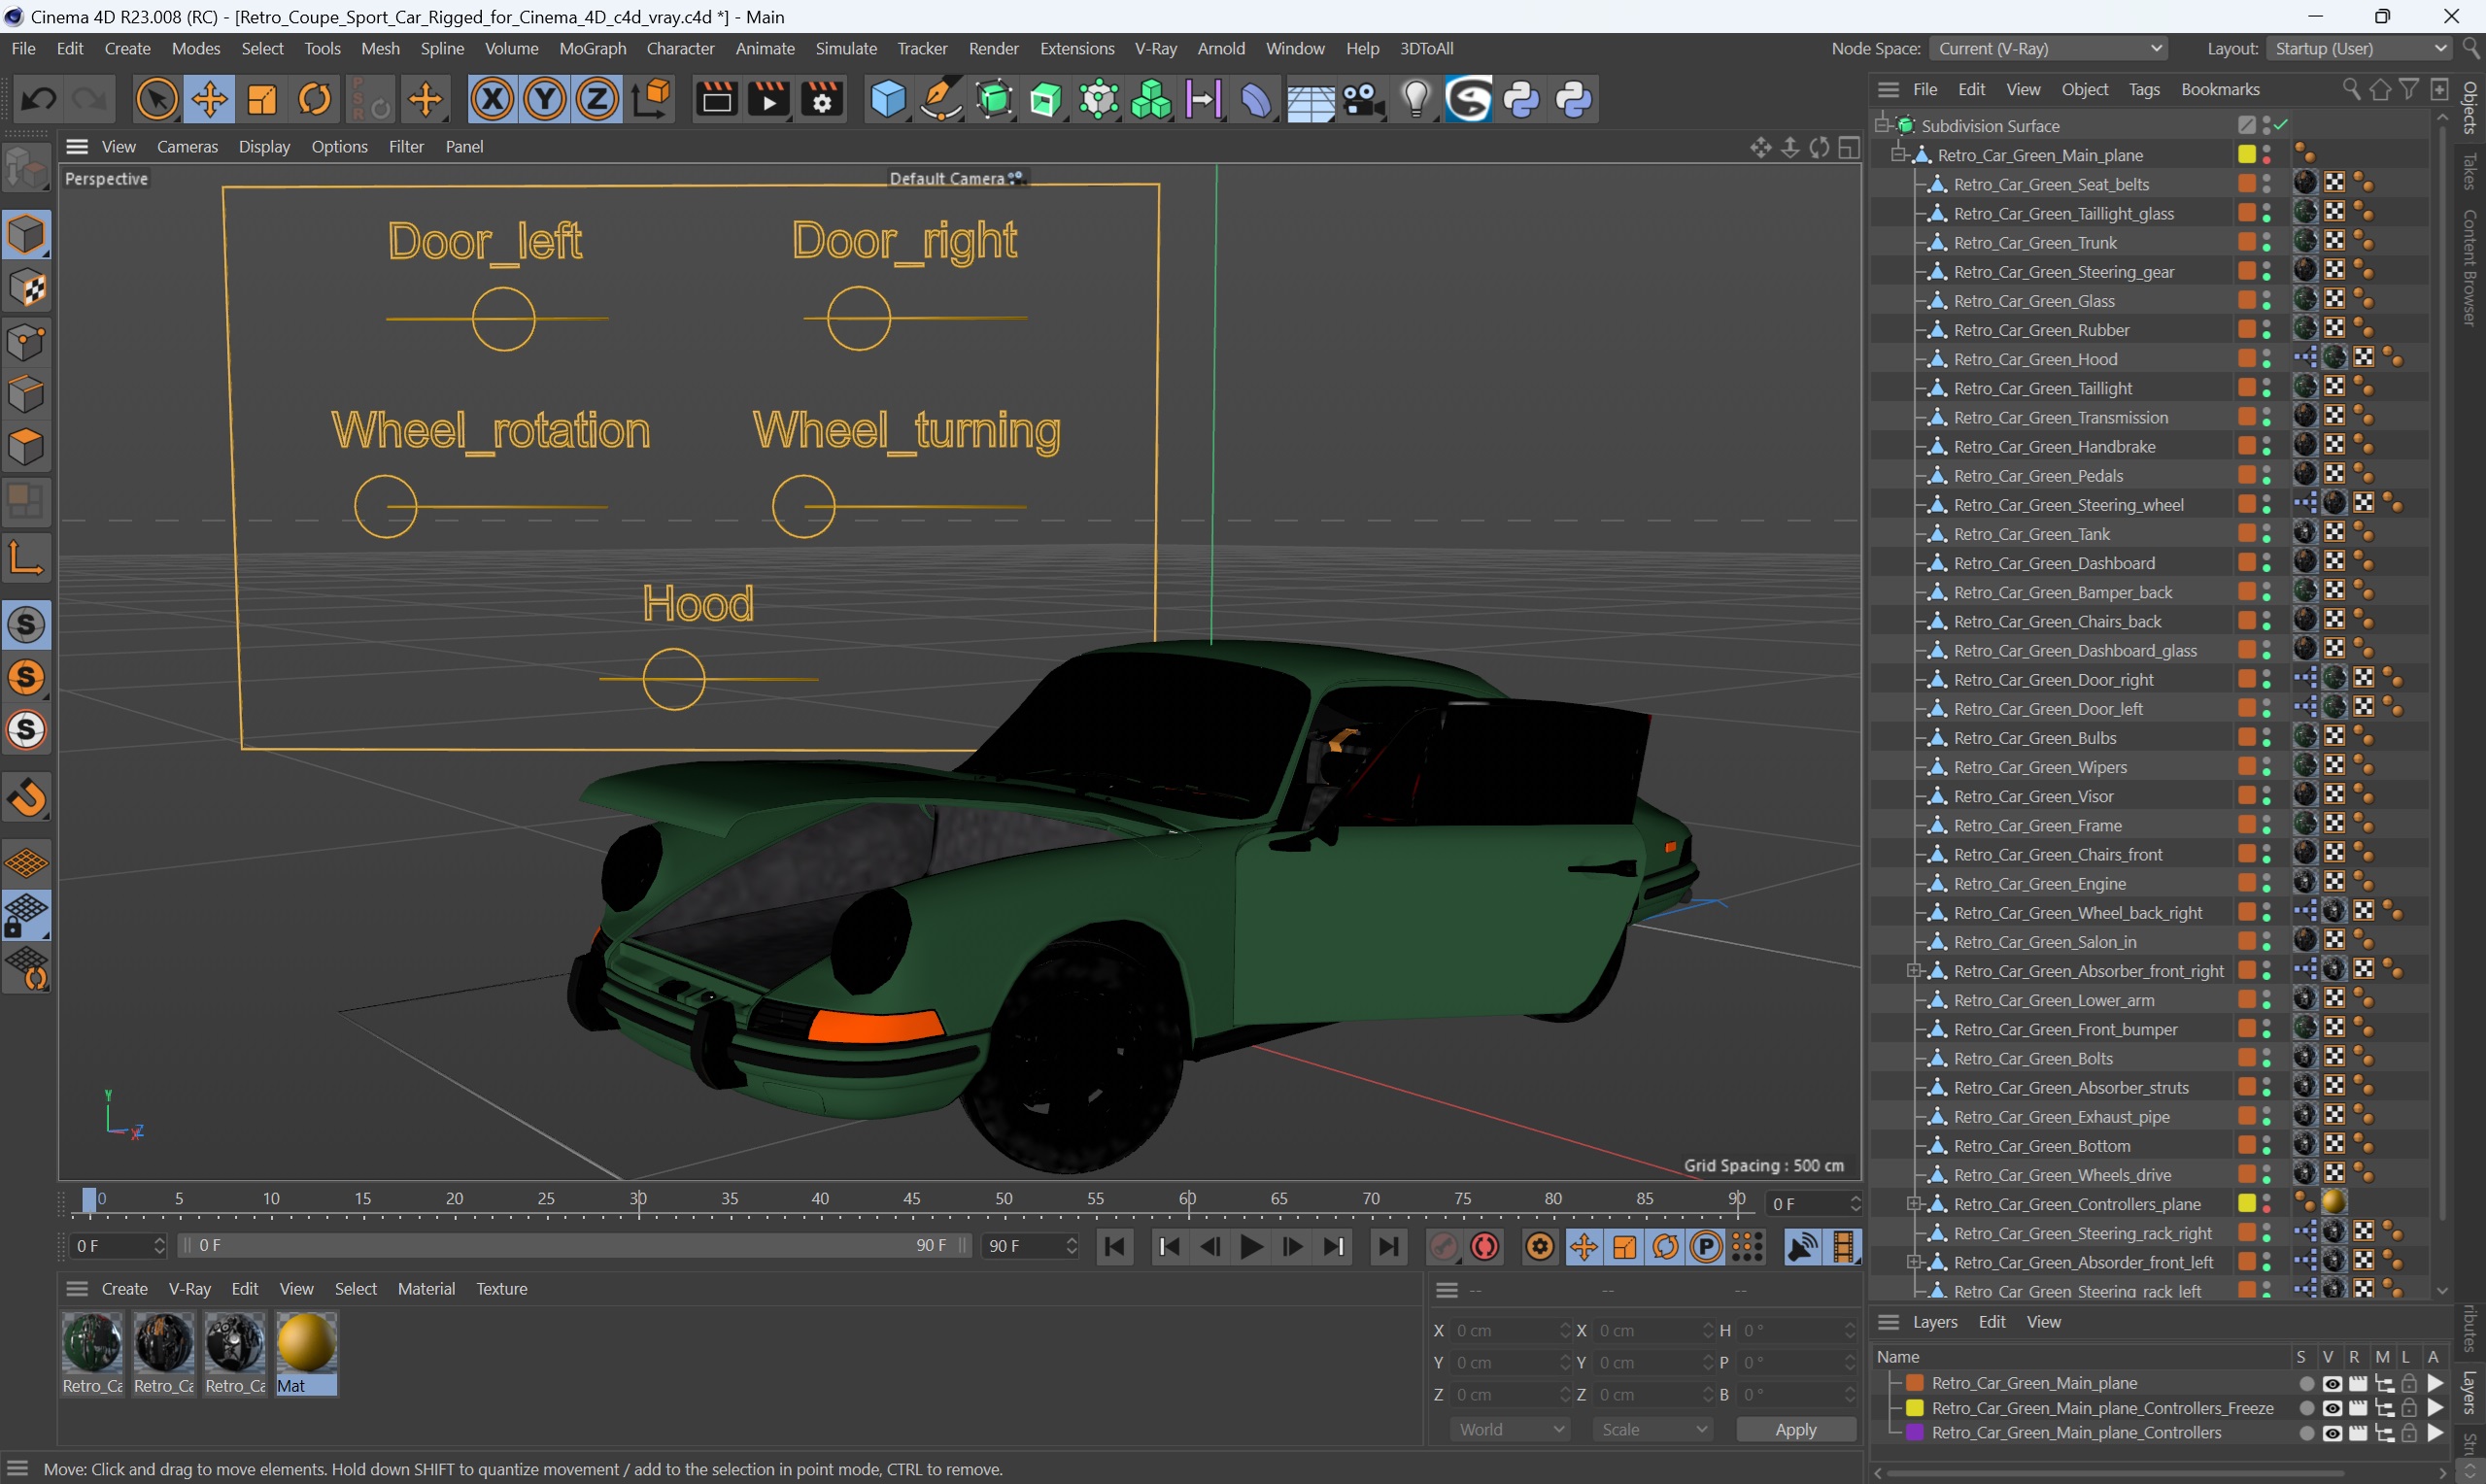The width and height of the screenshot is (2486, 1484).
Task: Toggle Record Active Objects keyframe button
Action: [x=1443, y=1246]
